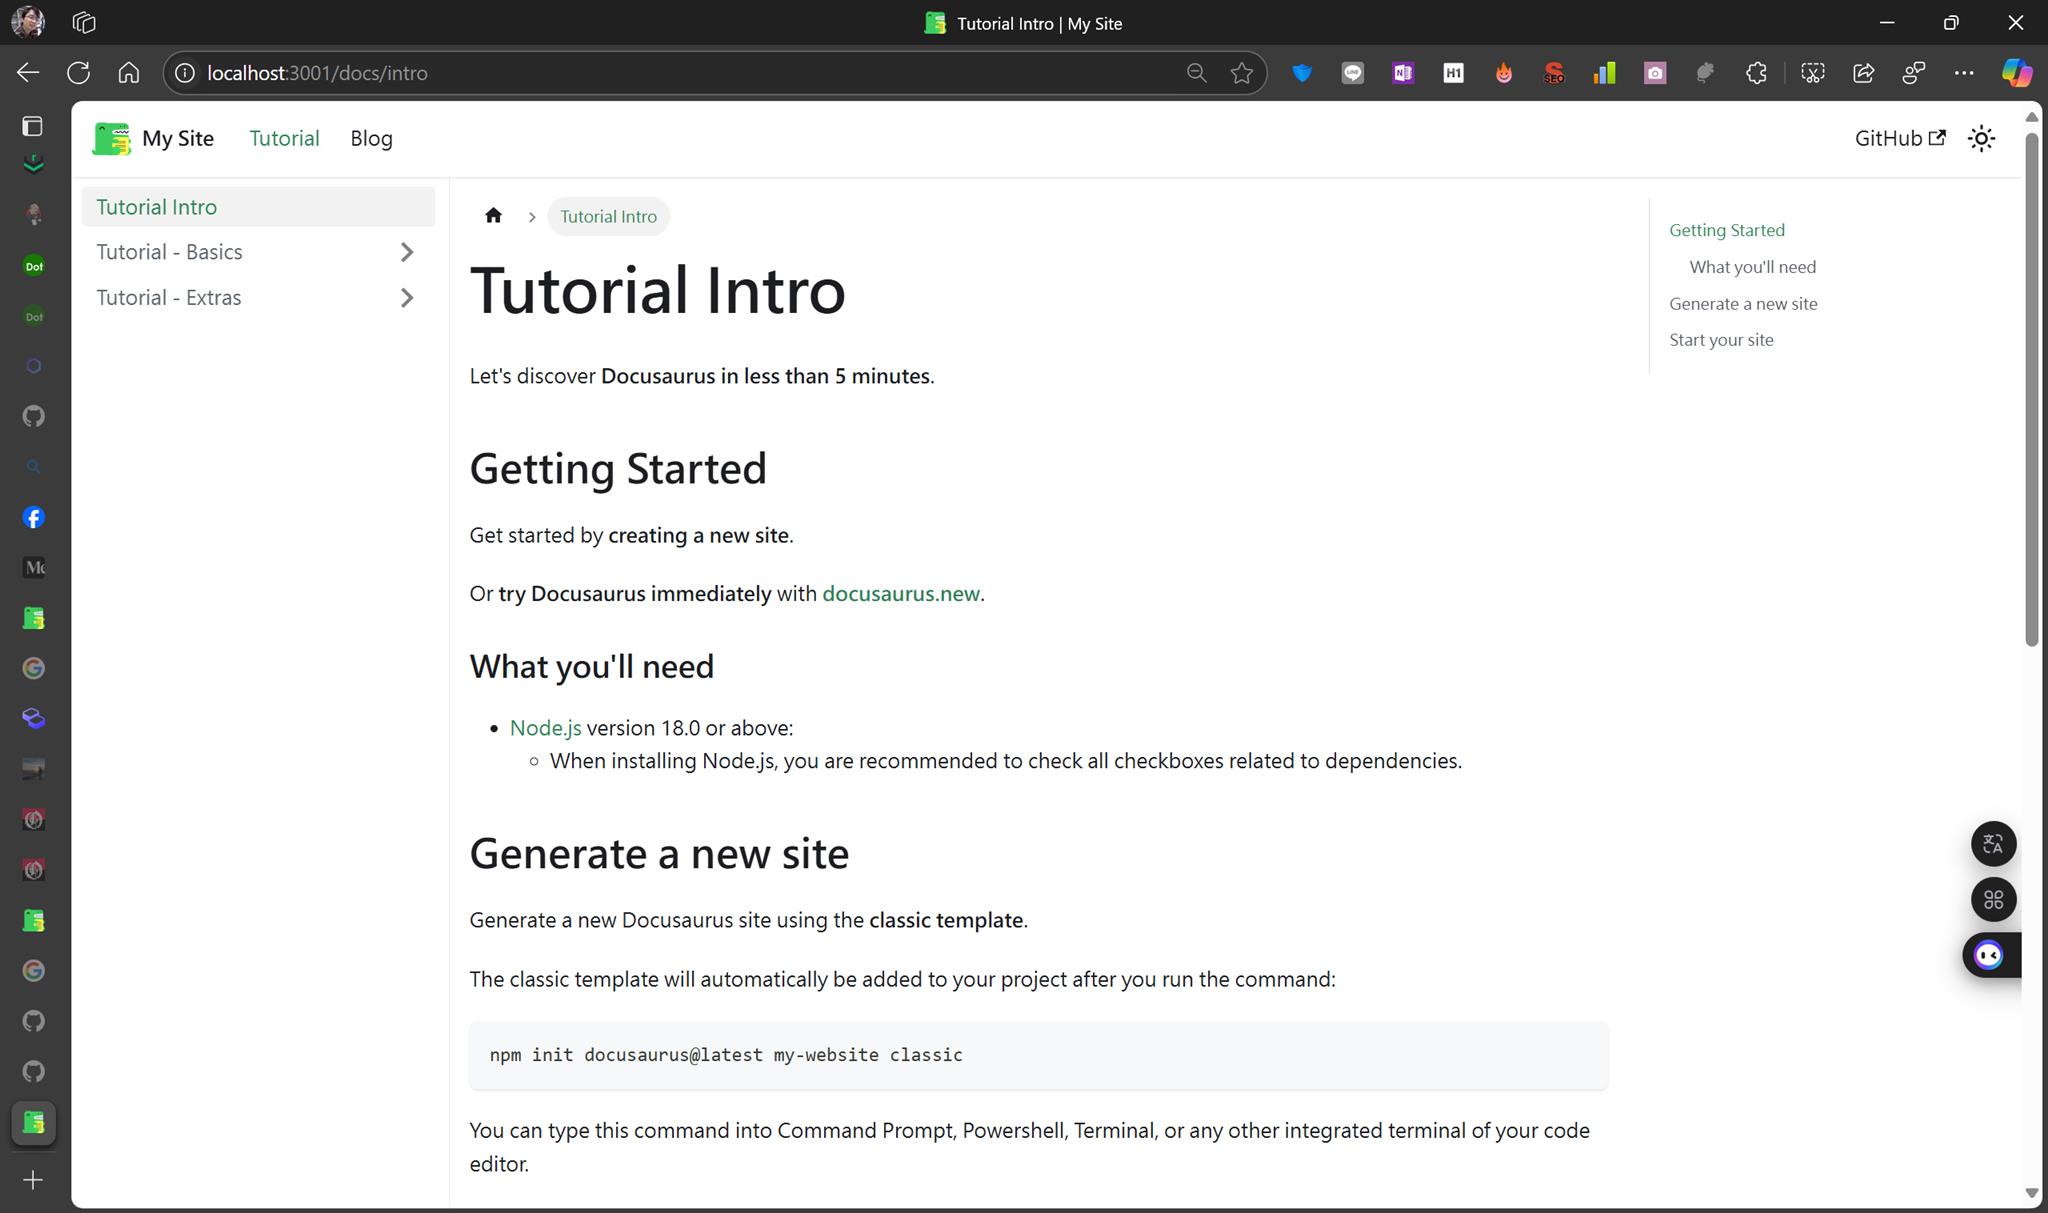The height and width of the screenshot is (1213, 2048).
Task: Open the OneNote clipper extension
Action: coord(1403,73)
